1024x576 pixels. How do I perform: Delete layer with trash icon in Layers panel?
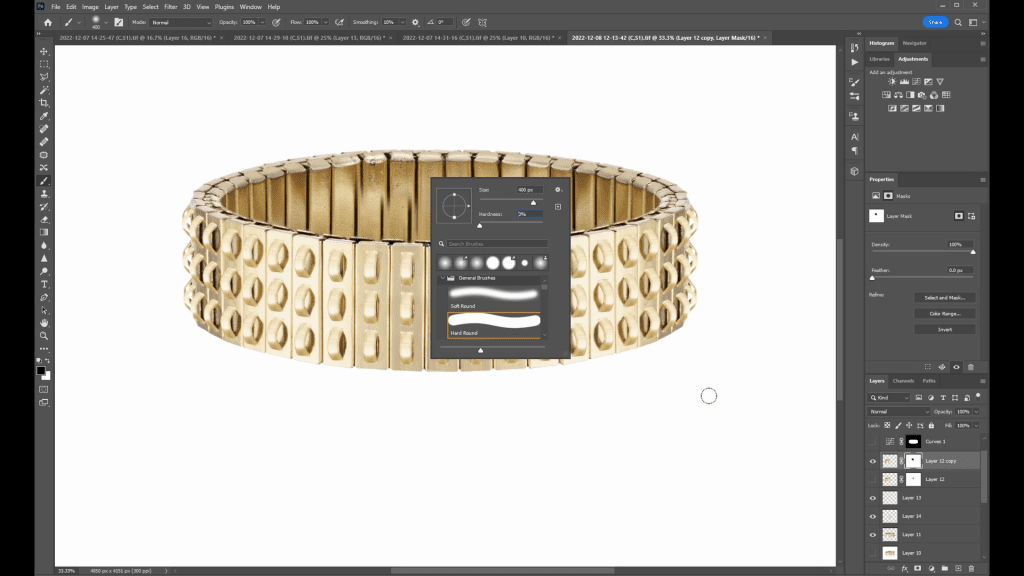click(x=971, y=568)
